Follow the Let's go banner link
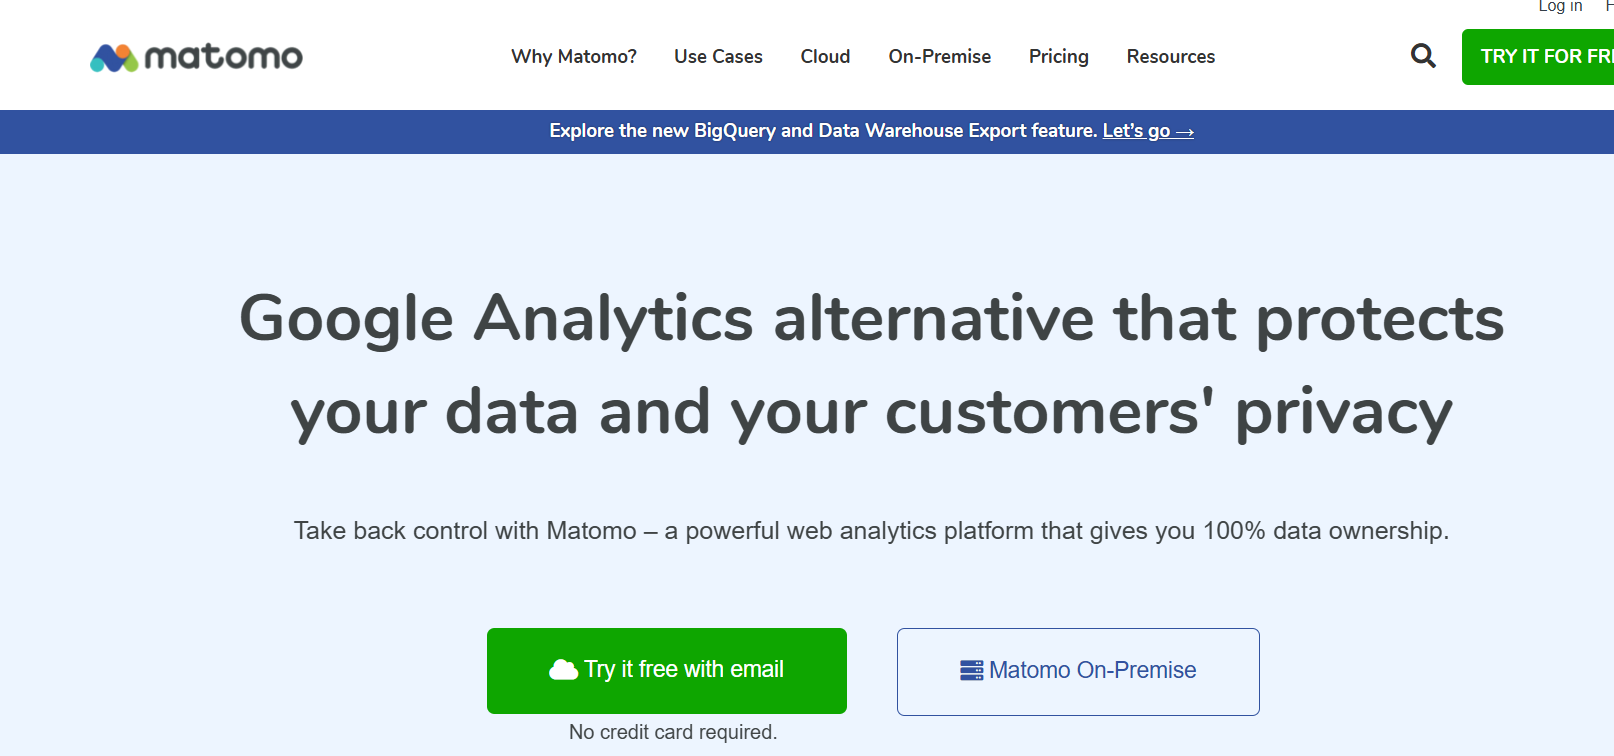The height and width of the screenshot is (756, 1614). point(1148,131)
